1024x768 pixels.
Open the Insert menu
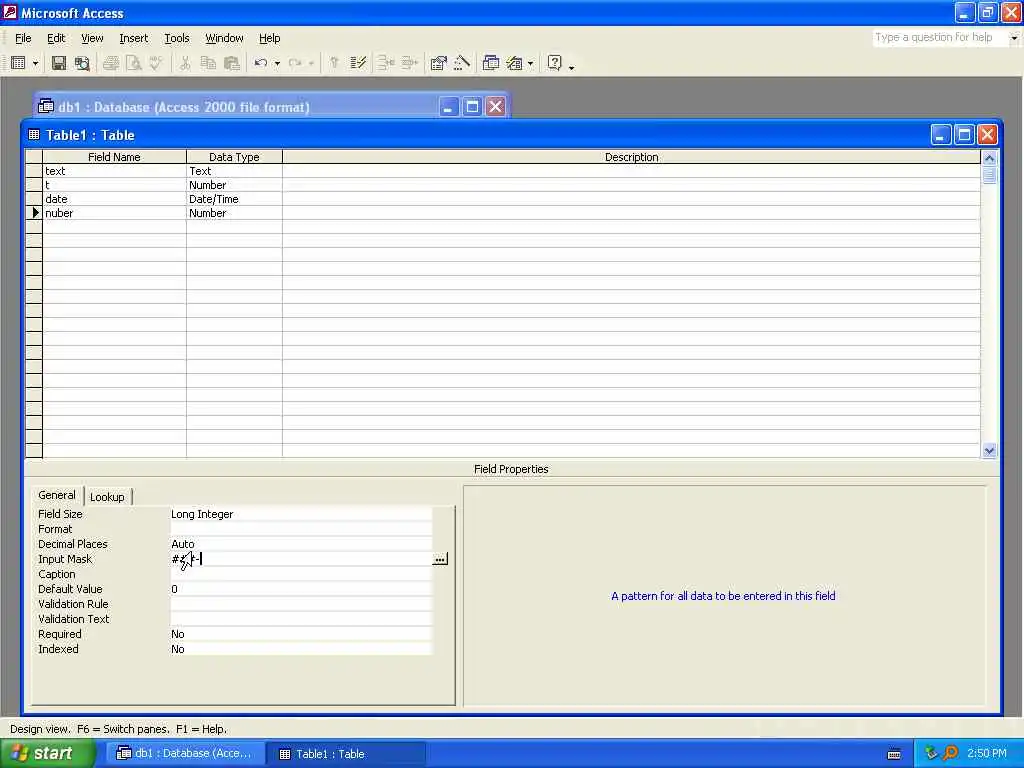coord(134,38)
